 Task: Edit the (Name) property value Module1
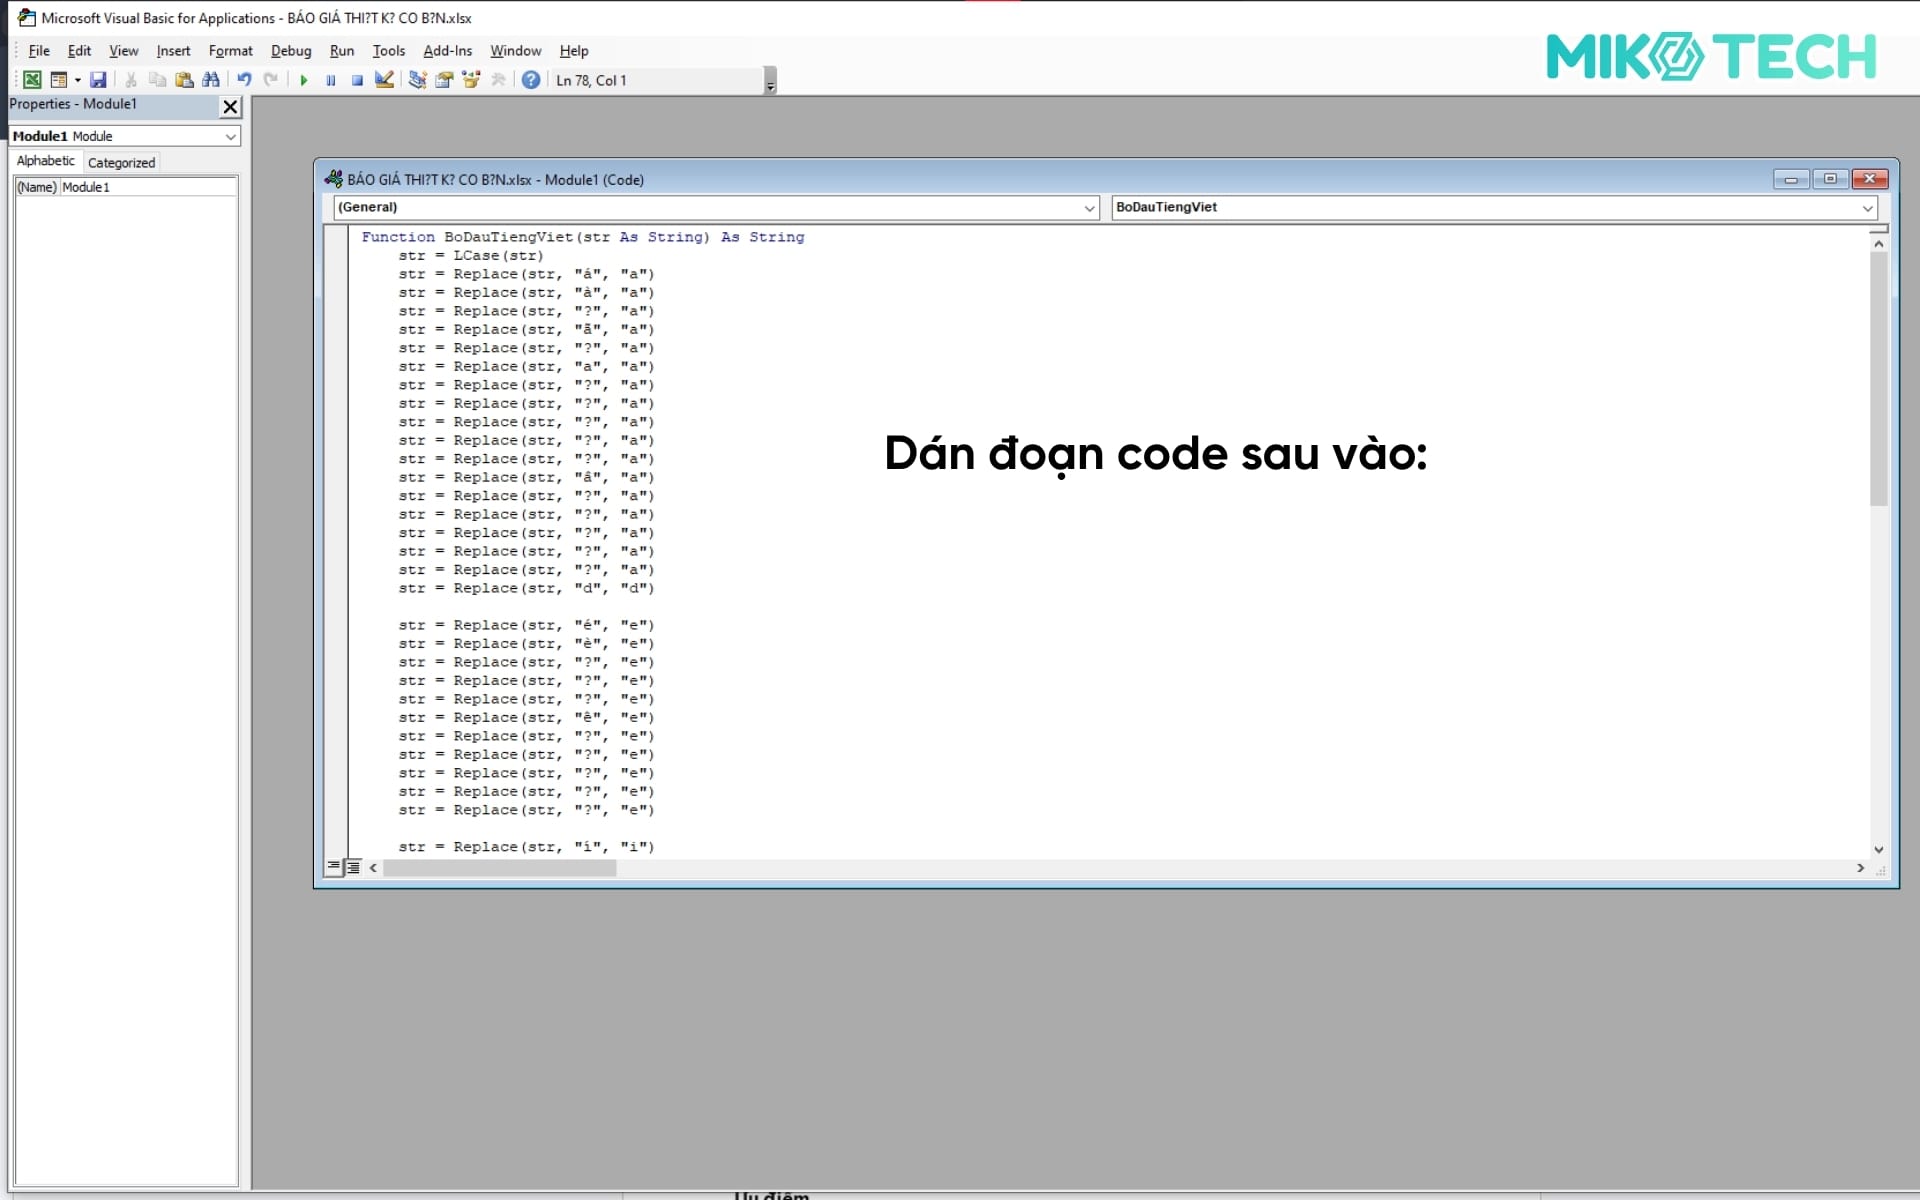click(148, 187)
